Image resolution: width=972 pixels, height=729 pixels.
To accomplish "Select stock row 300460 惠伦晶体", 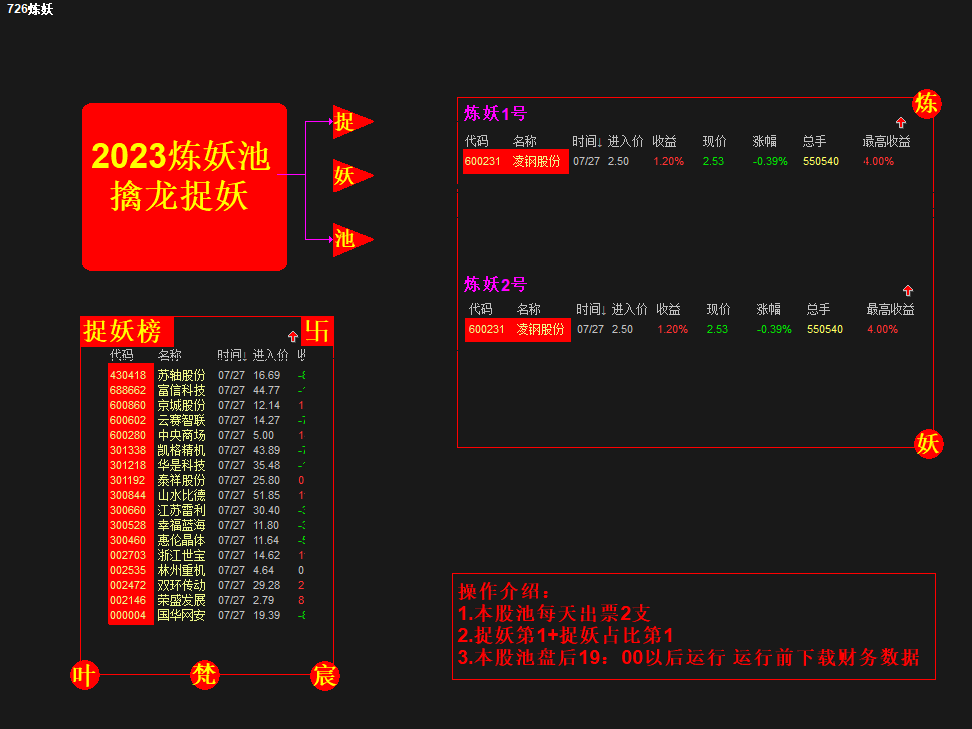I will [206, 540].
